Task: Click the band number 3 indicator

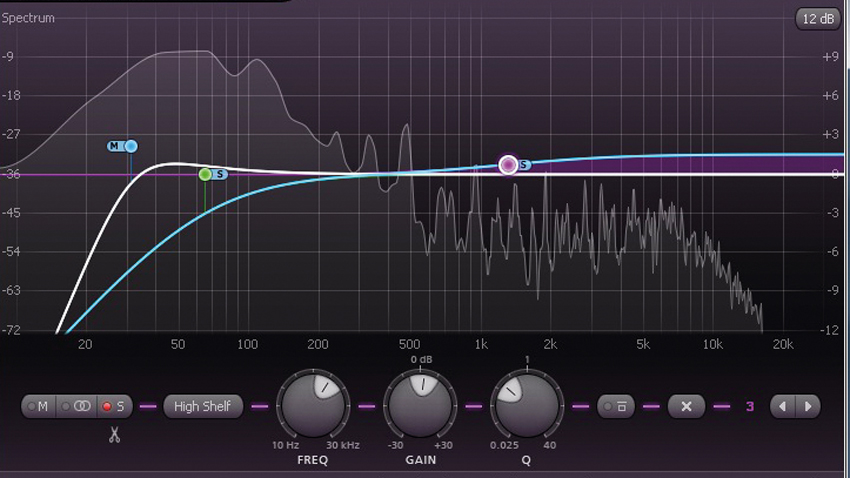Action: click(750, 406)
